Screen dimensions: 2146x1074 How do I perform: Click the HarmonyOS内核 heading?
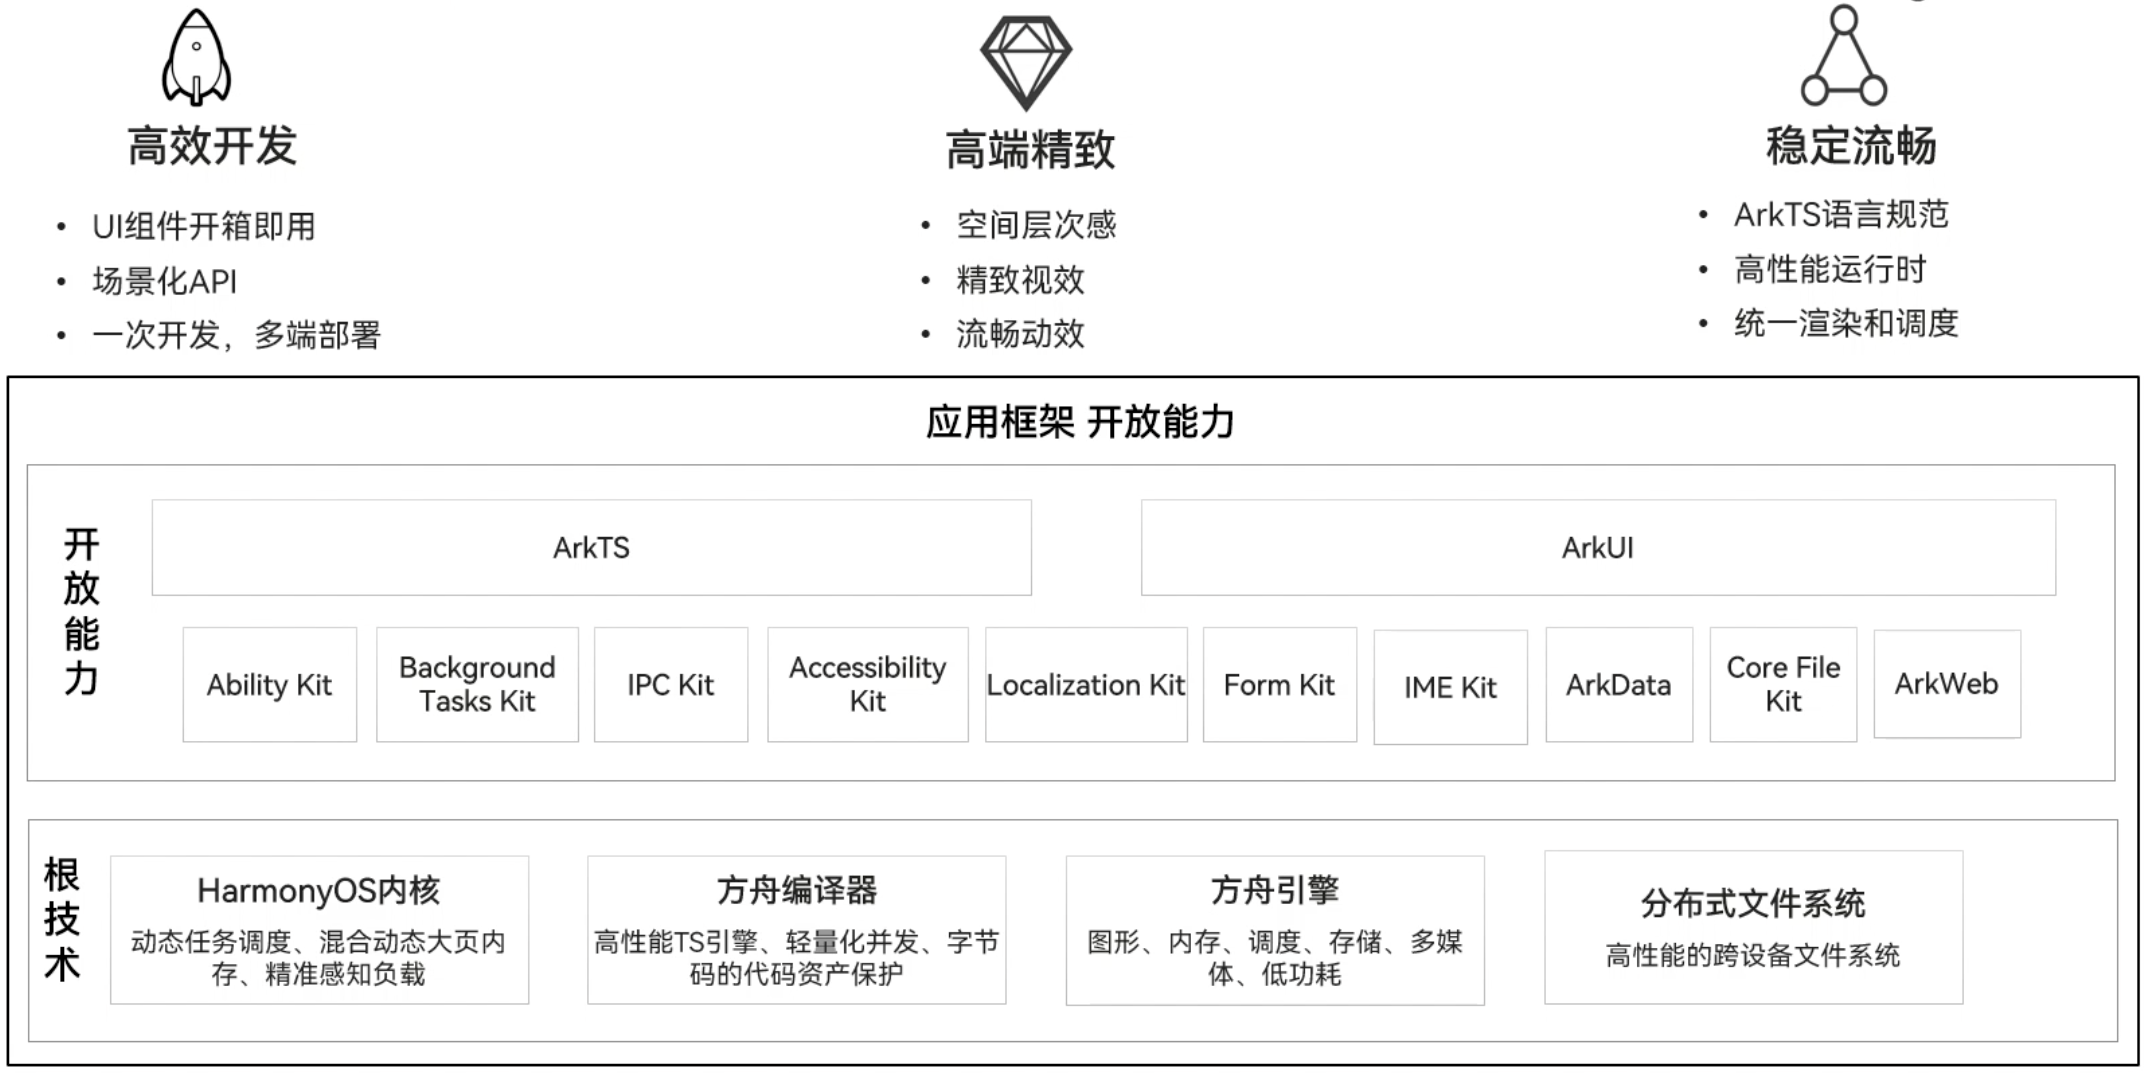pos(319,890)
